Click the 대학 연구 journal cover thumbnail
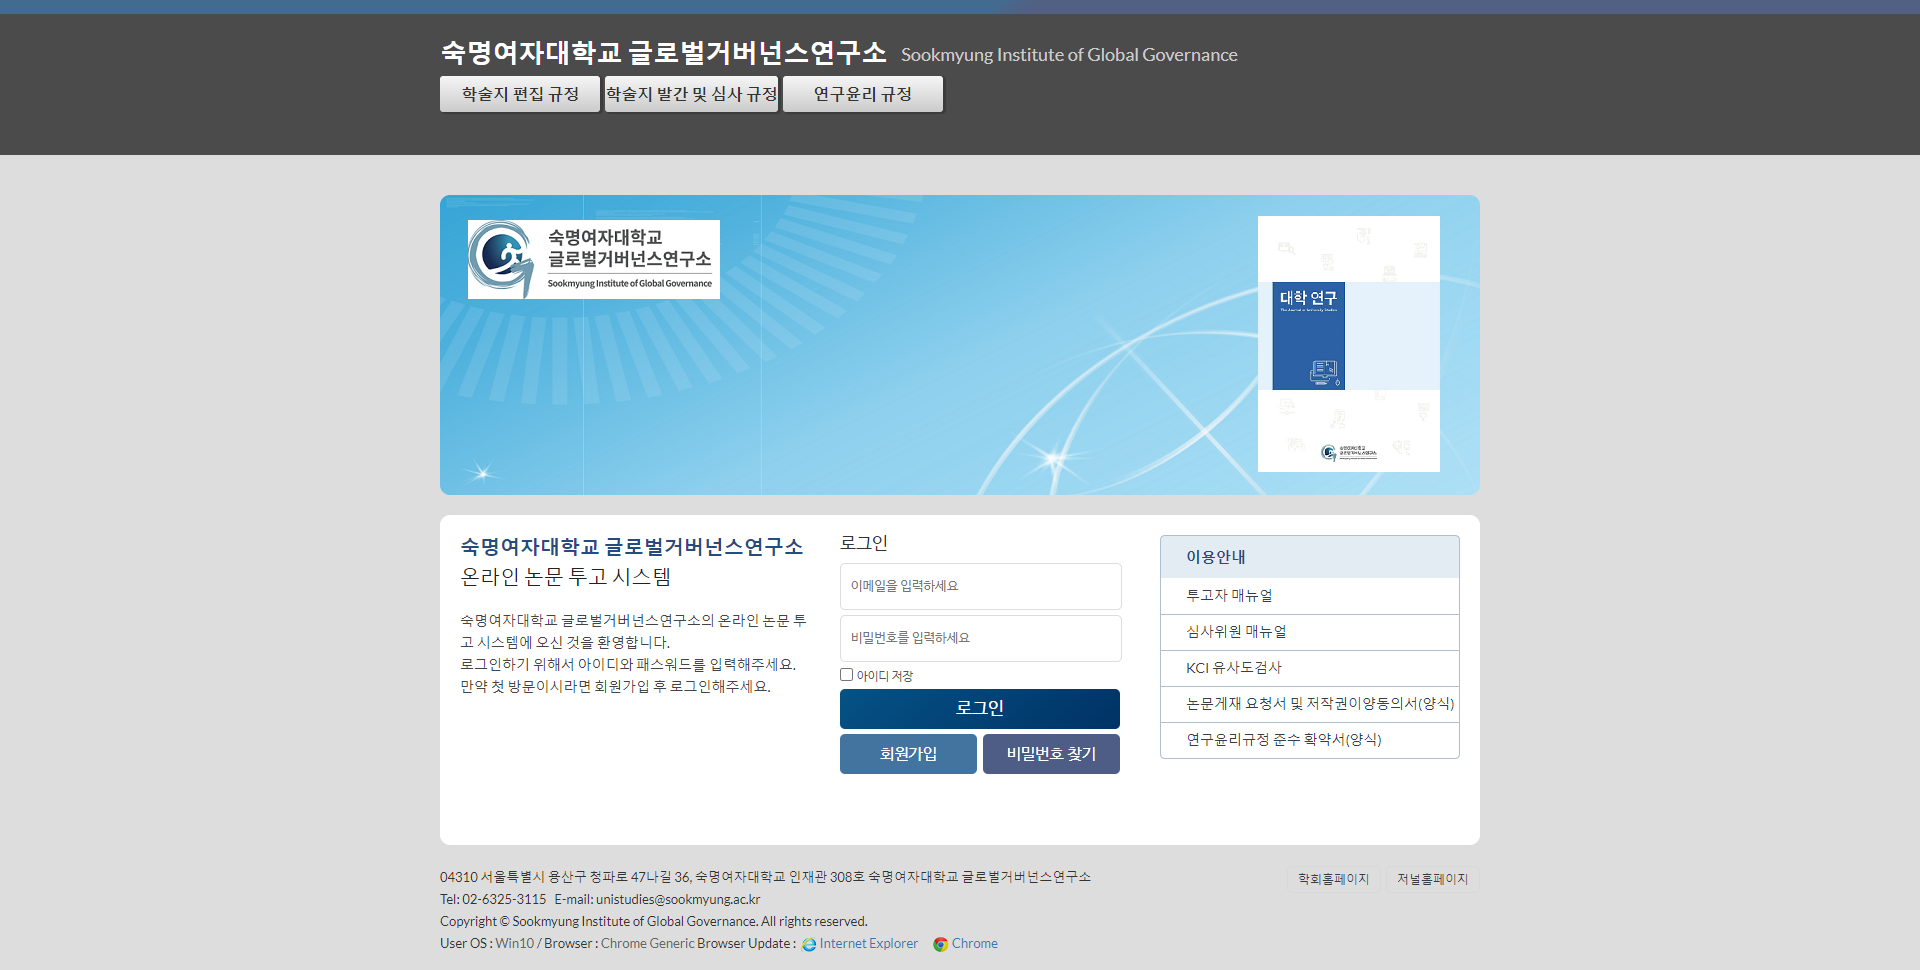 pos(1348,344)
